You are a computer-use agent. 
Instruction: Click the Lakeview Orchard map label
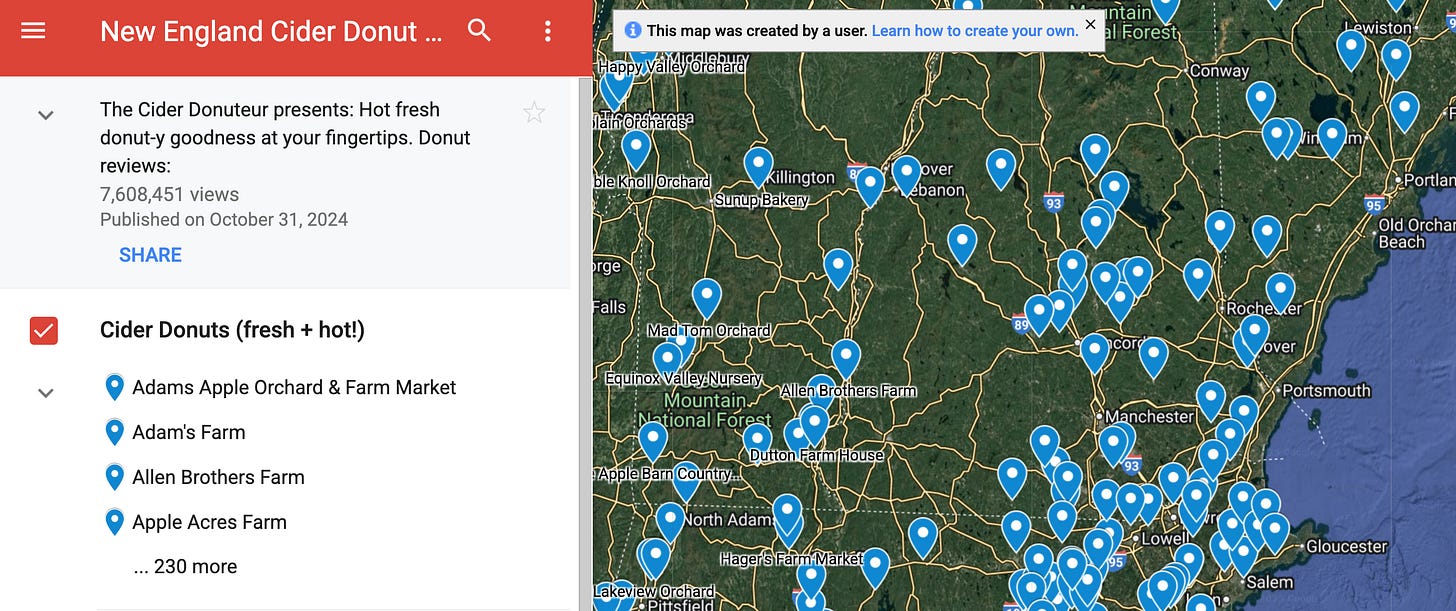654,592
